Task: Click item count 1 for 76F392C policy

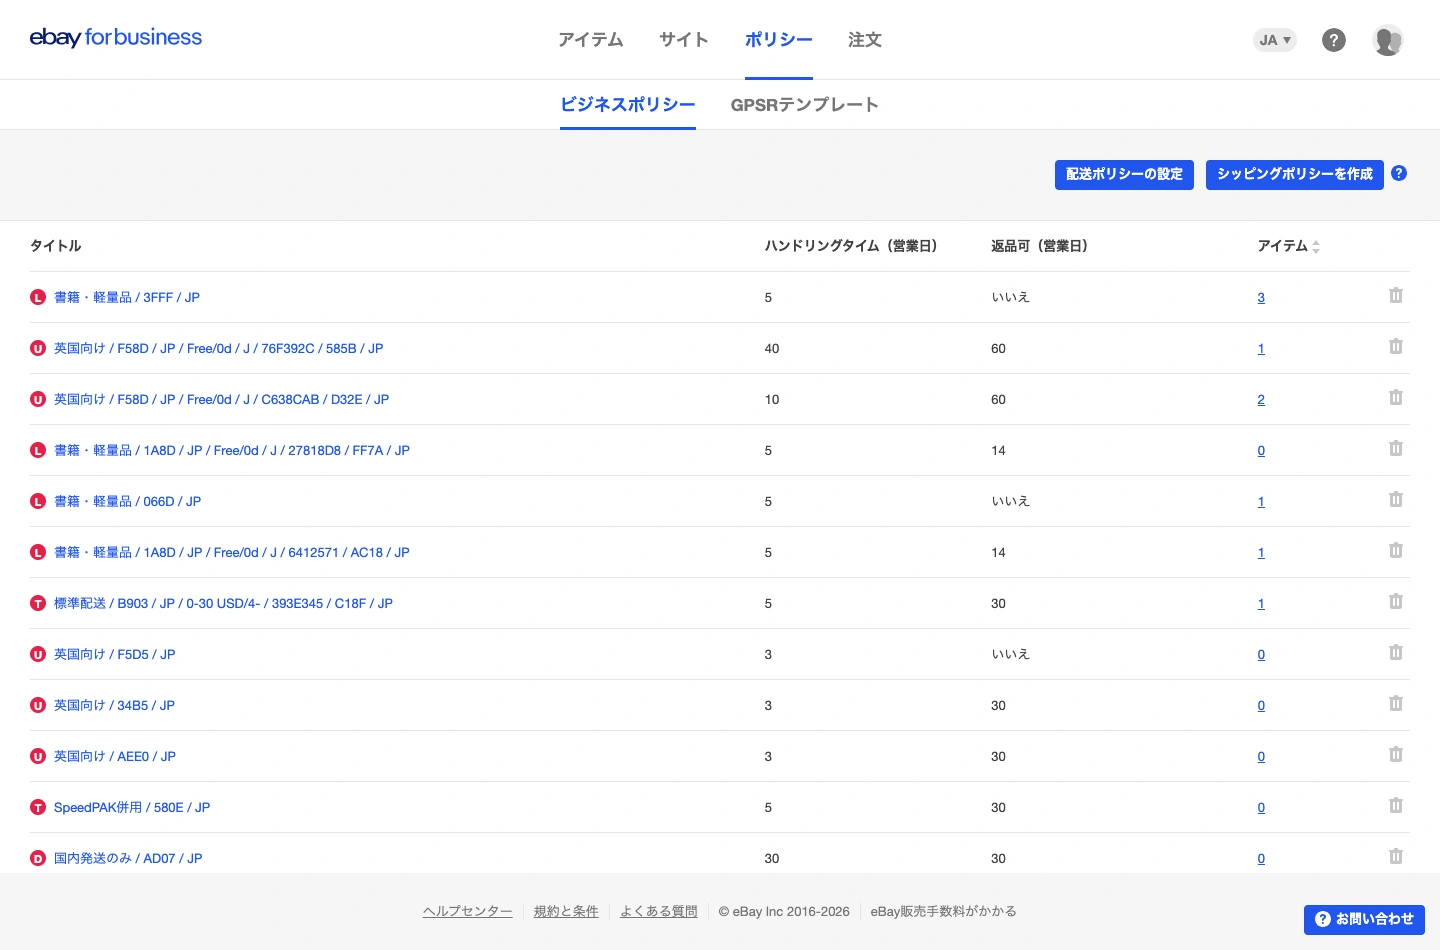Action: pos(1261,348)
